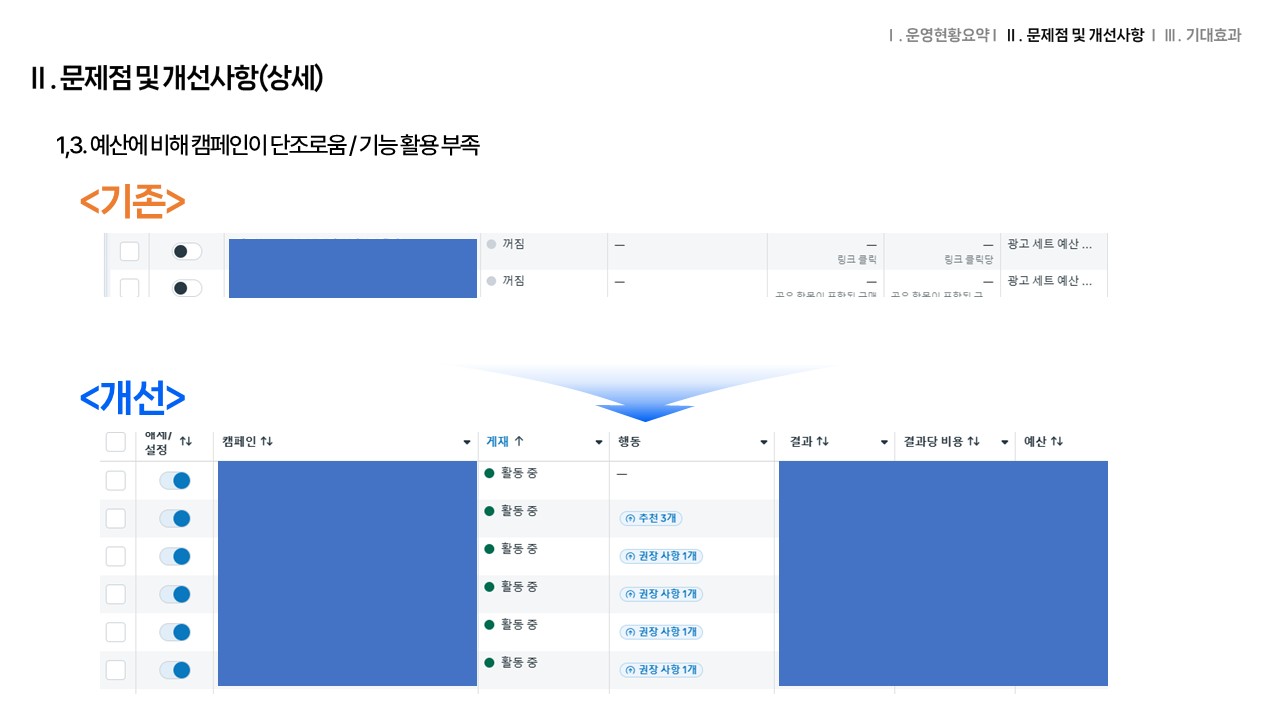The height and width of the screenshot is (720, 1280).
Task: Click the last row's 권장 사항 1개 badge
Action: click(x=661, y=670)
